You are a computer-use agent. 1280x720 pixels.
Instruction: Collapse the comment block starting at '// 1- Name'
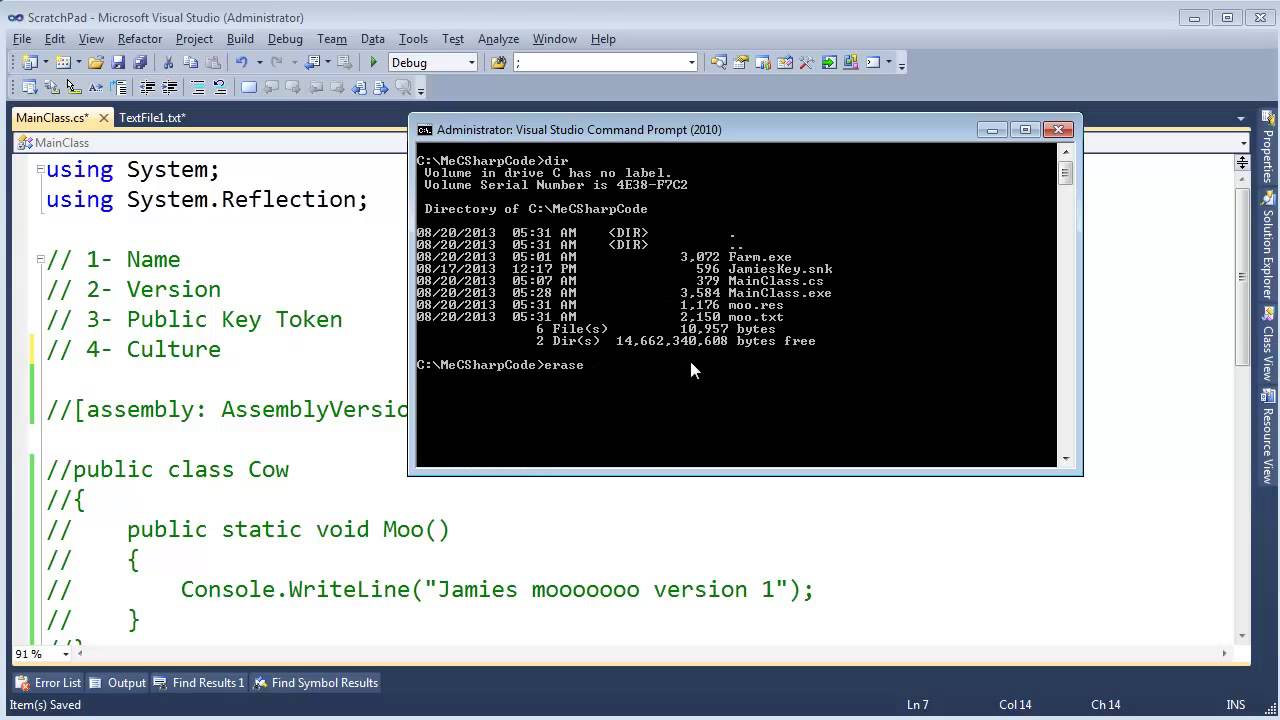pos(41,259)
